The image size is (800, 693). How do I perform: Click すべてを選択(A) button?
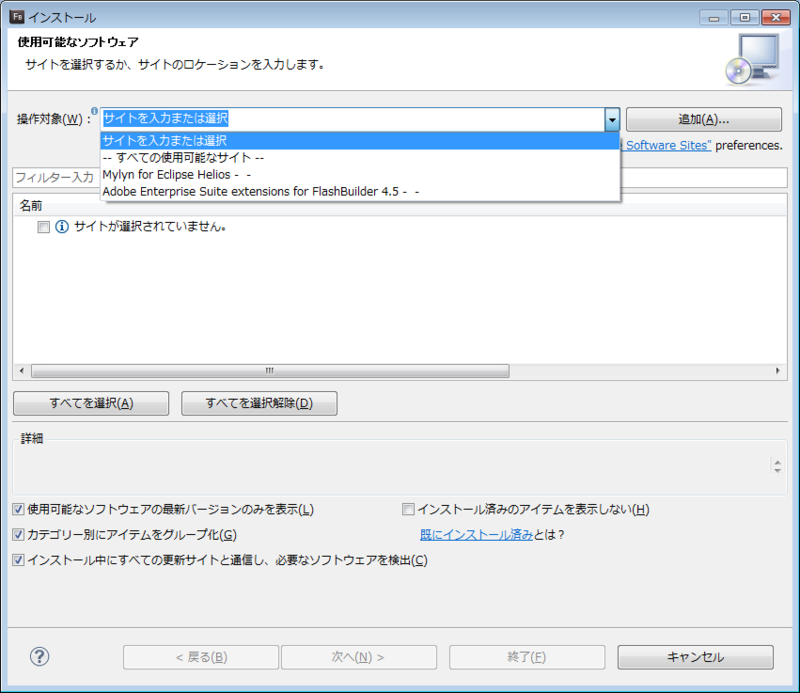91,403
